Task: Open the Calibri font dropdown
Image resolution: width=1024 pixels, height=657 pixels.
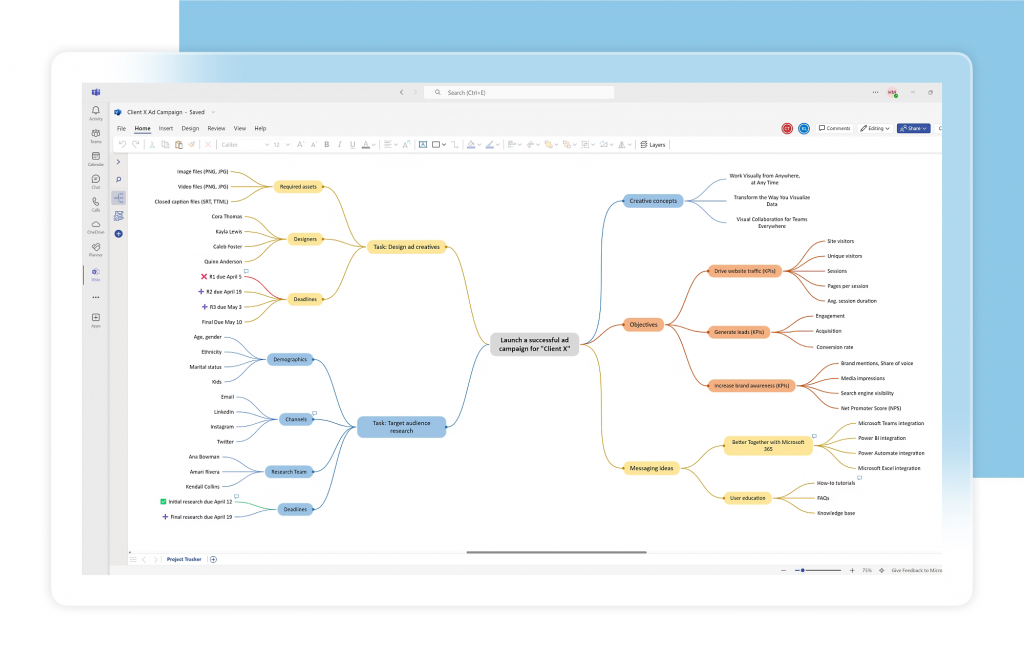Action: (244, 145)
